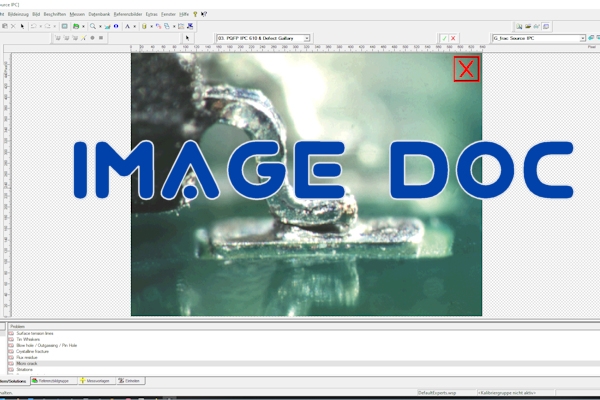Click the paste clipboard toolbar icon
The image size is (600, 400).
pos(5,26)
